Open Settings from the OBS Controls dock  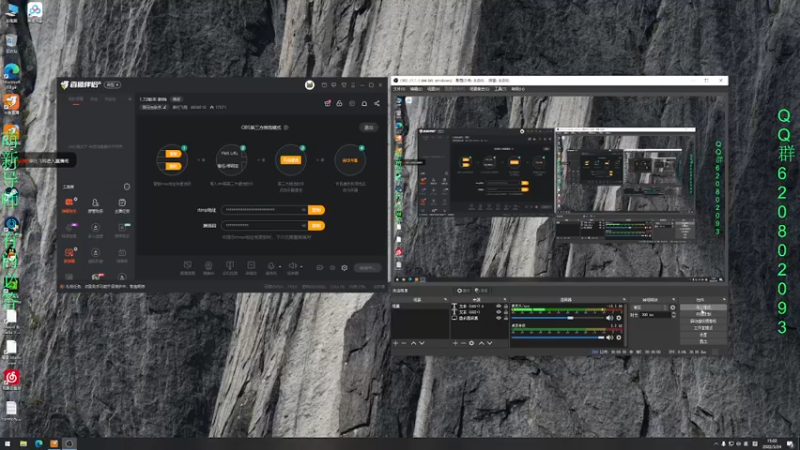703,335
